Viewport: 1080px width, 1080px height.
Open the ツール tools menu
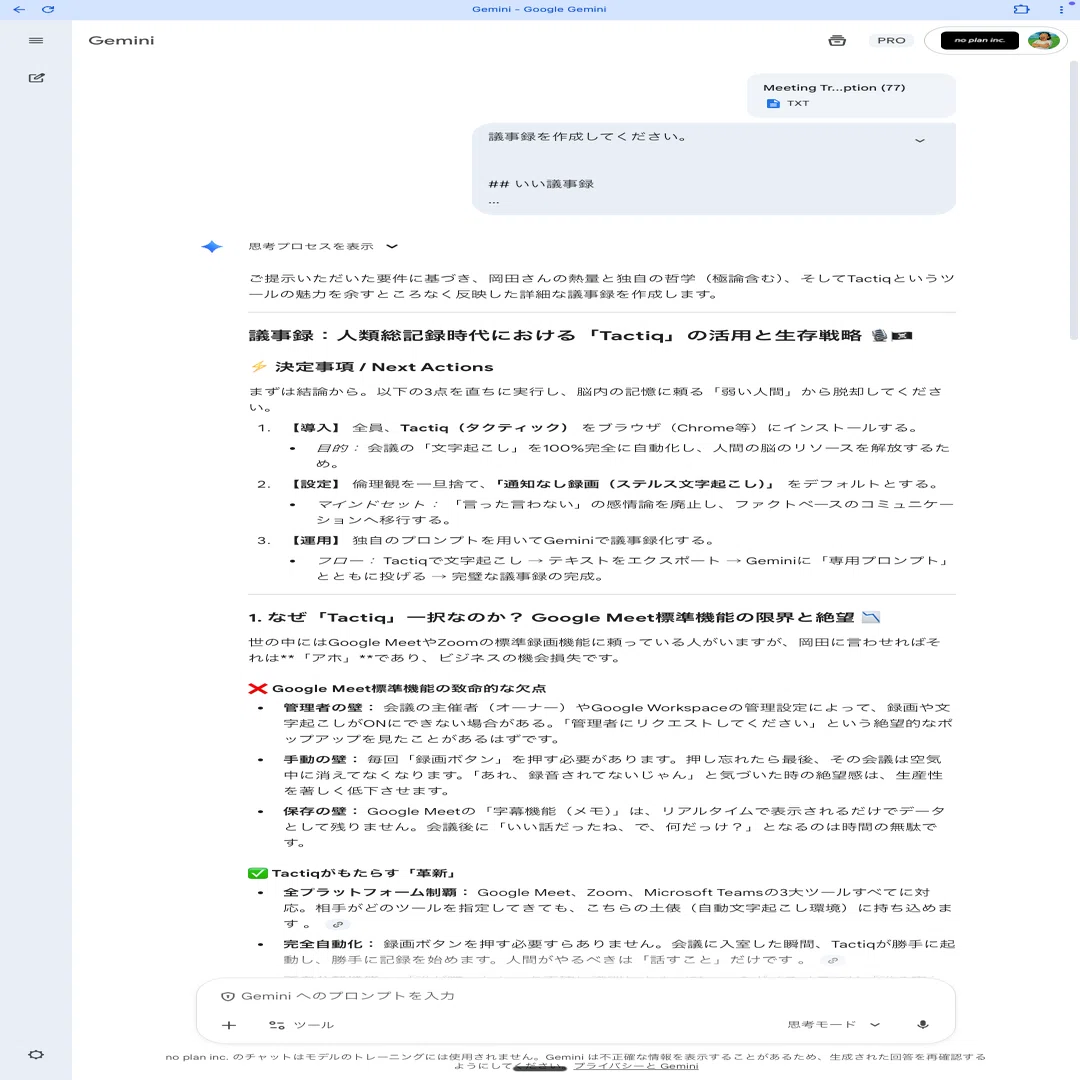pyautogui.click(x=301, y=1025)
